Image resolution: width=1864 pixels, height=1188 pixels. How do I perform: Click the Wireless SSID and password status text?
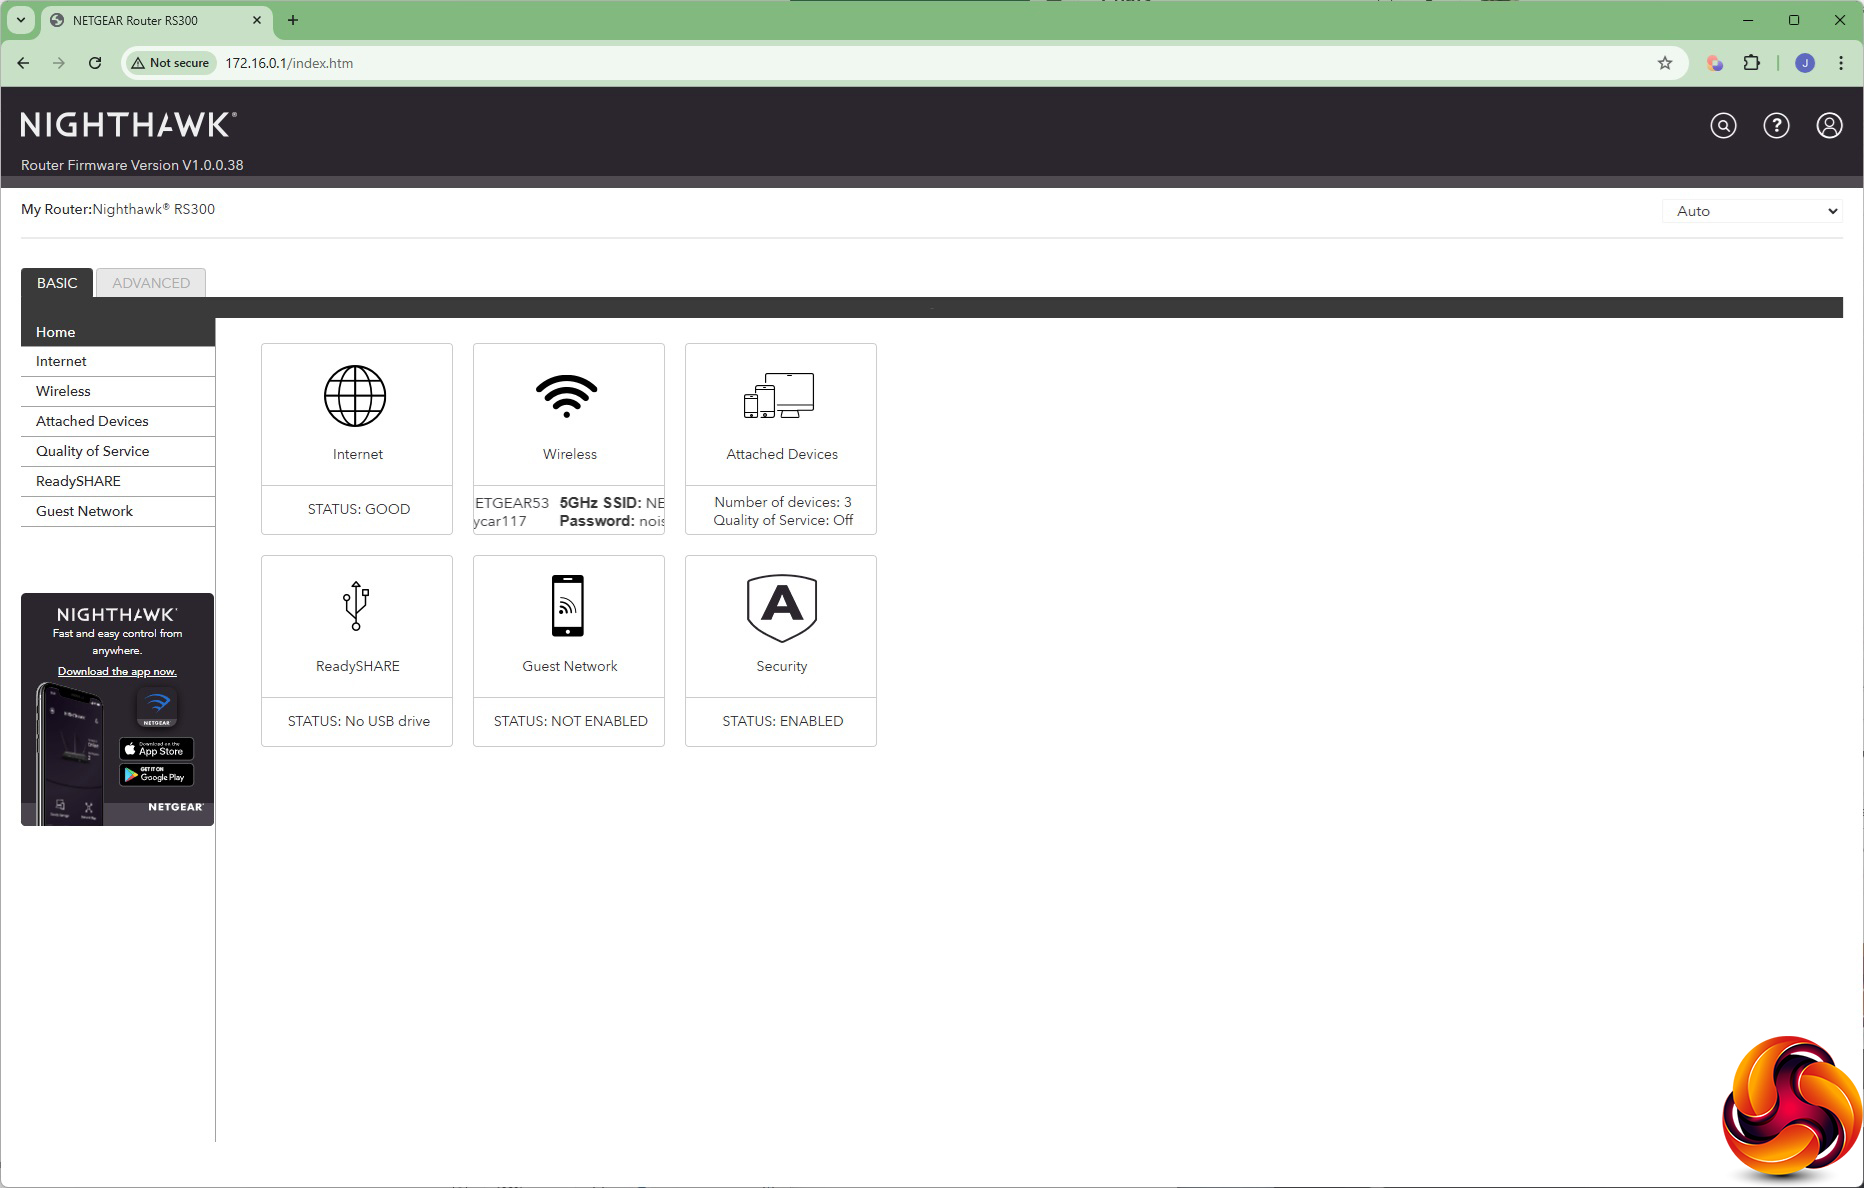tap(569, 512)
